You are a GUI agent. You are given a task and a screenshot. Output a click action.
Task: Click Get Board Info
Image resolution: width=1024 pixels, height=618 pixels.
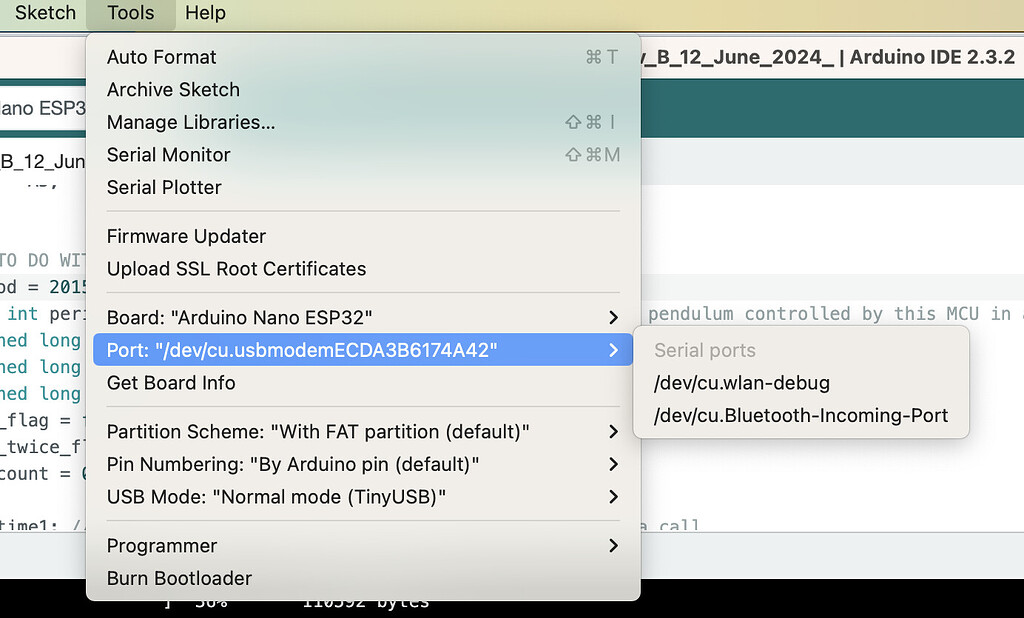tap(171, 382)
